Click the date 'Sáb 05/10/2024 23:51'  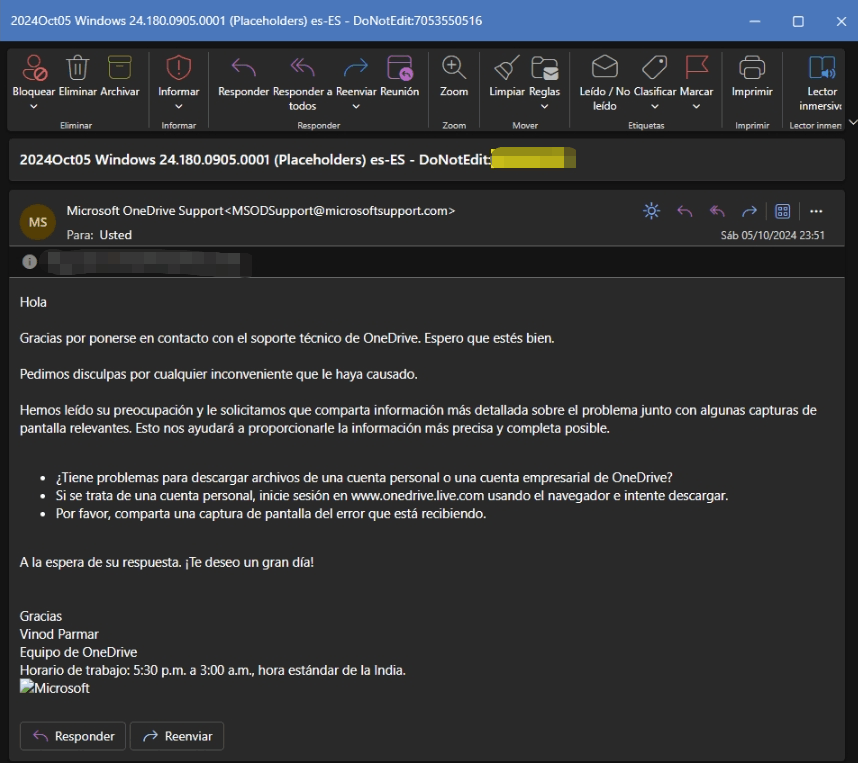point(772,235)
